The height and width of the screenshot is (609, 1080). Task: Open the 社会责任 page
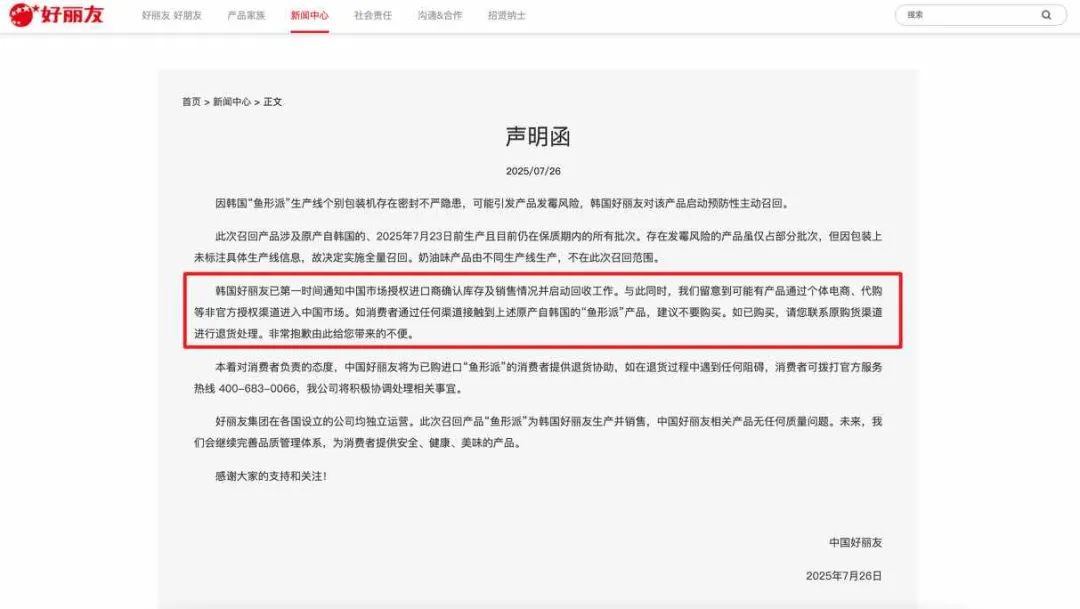pos(373,16)
